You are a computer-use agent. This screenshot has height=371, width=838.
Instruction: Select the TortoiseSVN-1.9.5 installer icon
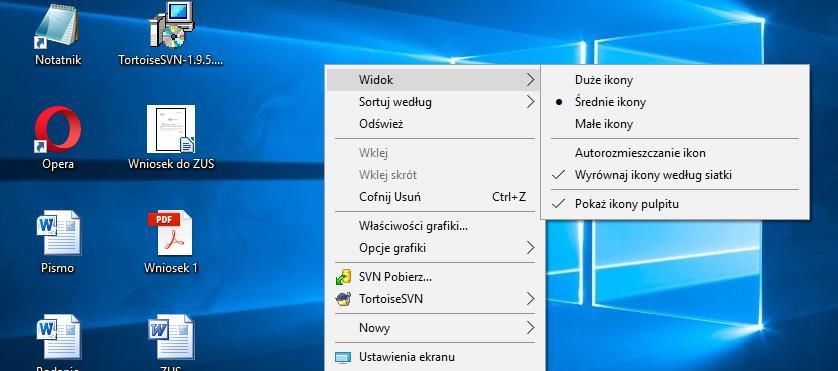click(171, 25)
